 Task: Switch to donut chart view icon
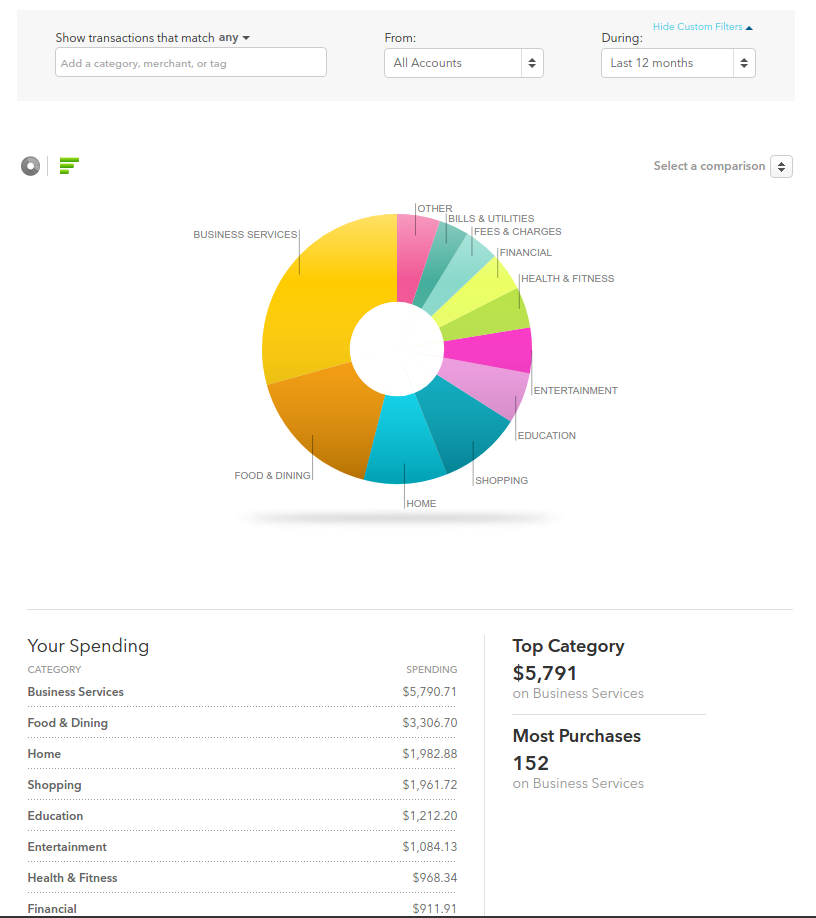coord(30,166)
